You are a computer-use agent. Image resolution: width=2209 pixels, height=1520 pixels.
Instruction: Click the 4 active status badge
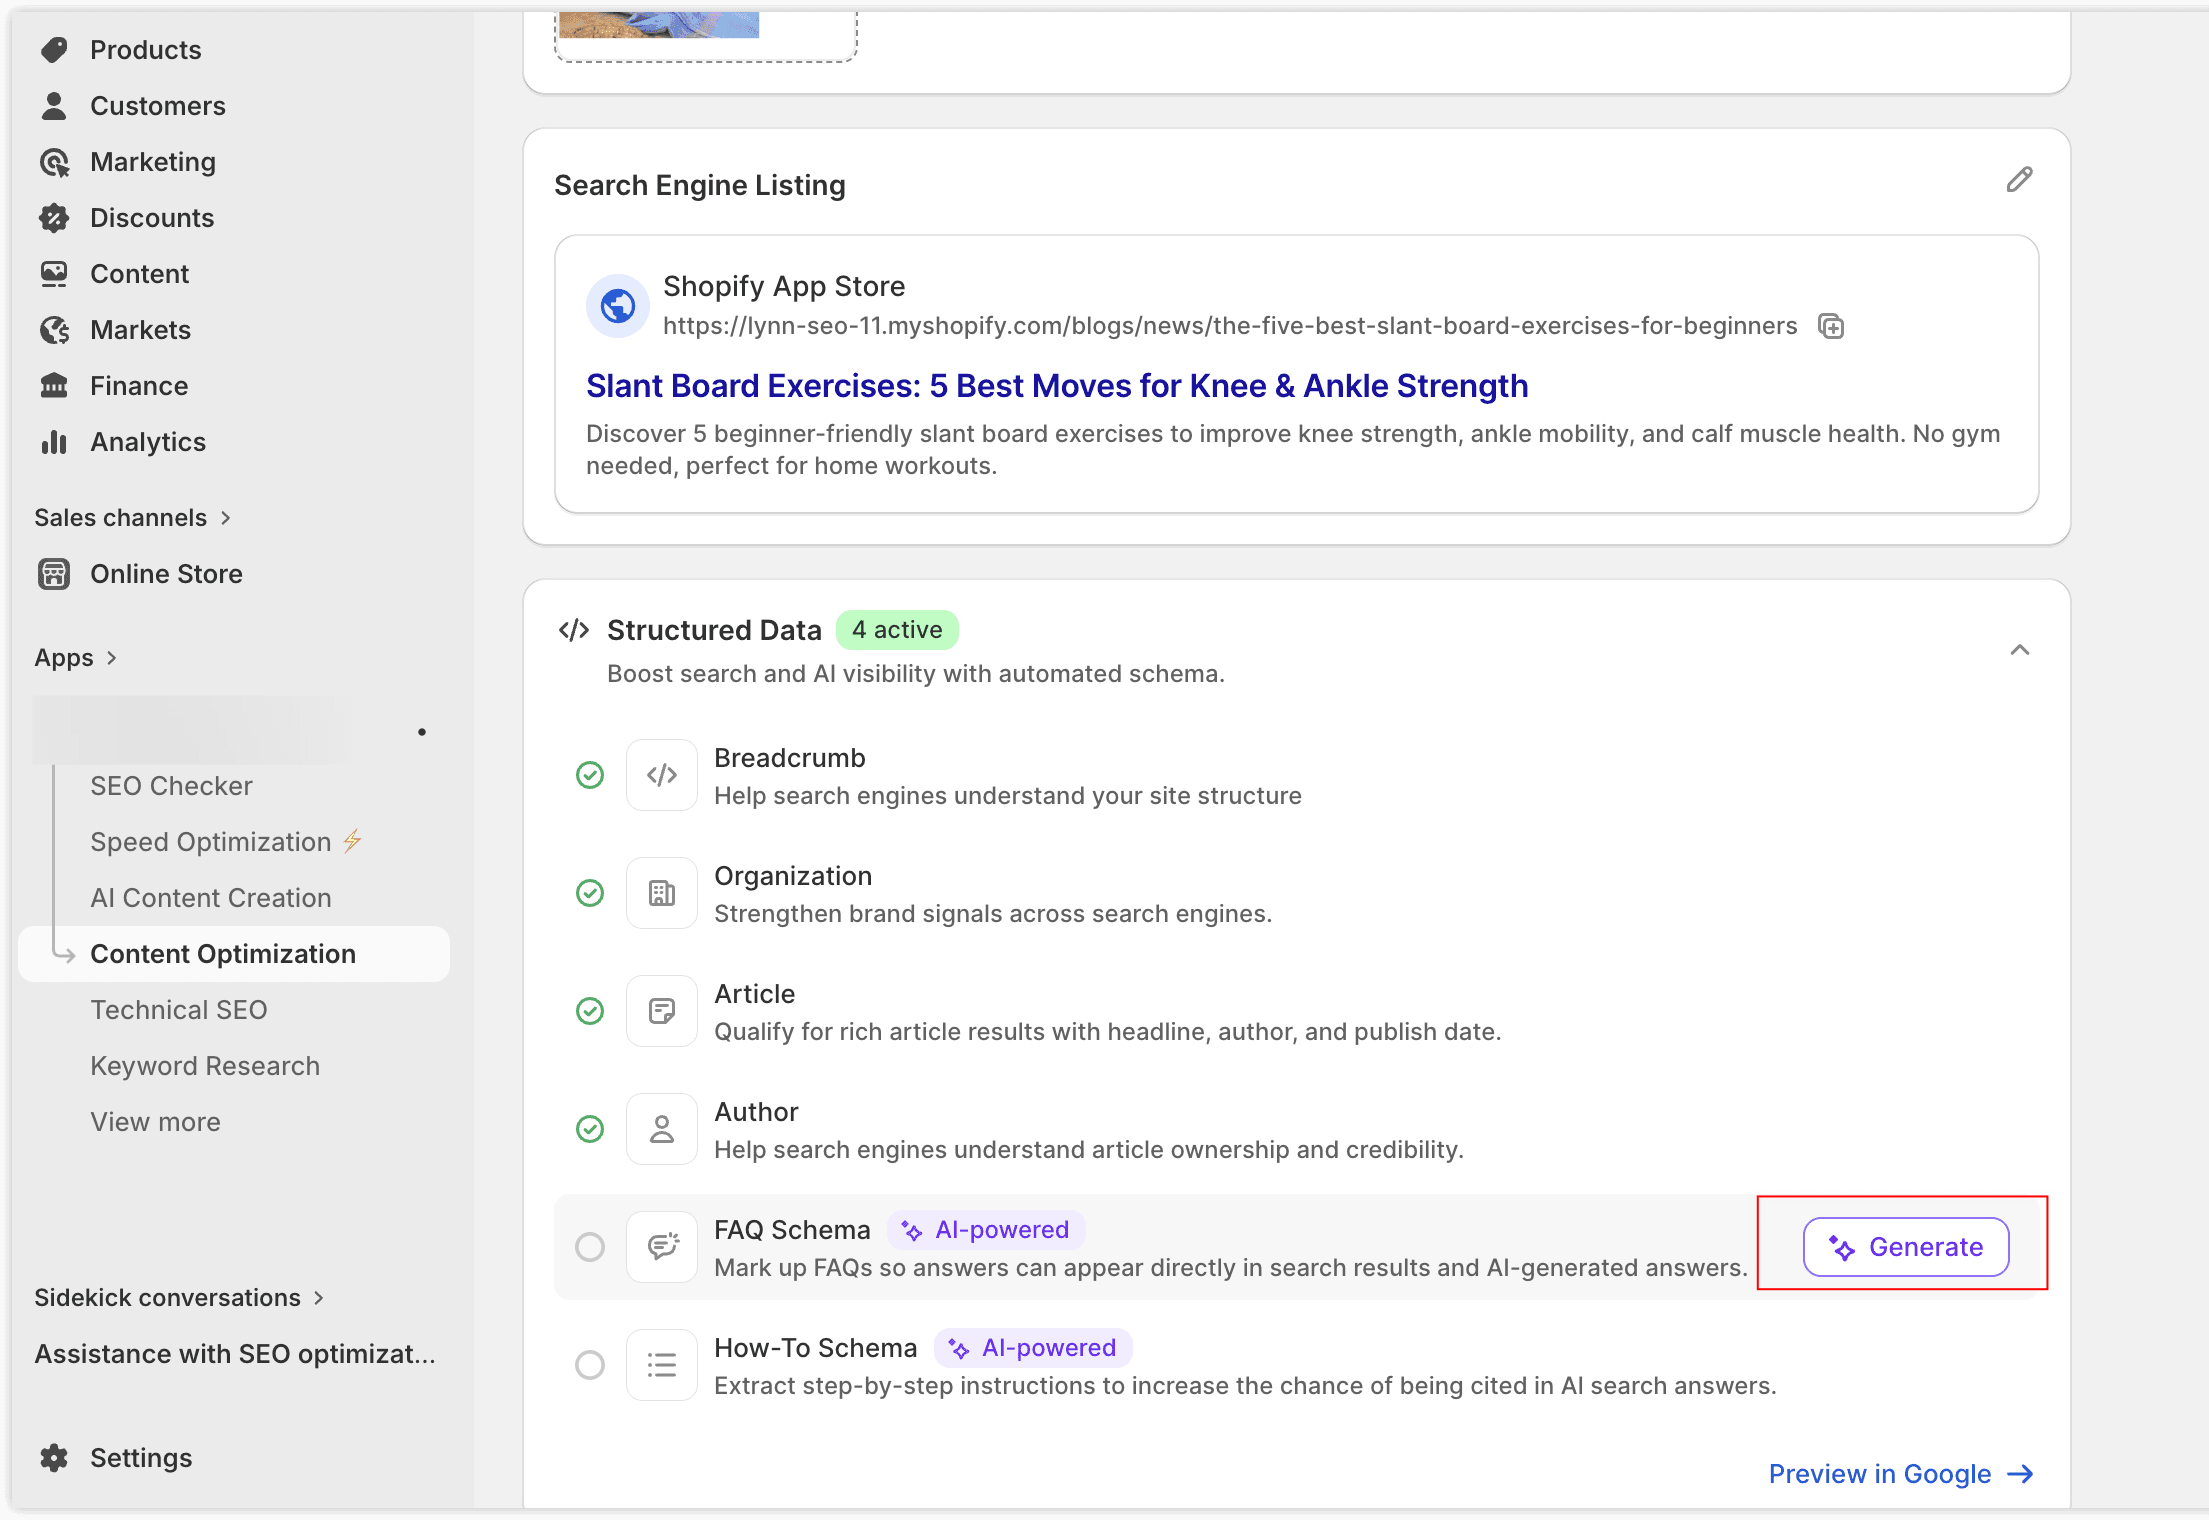coord(897,630)
